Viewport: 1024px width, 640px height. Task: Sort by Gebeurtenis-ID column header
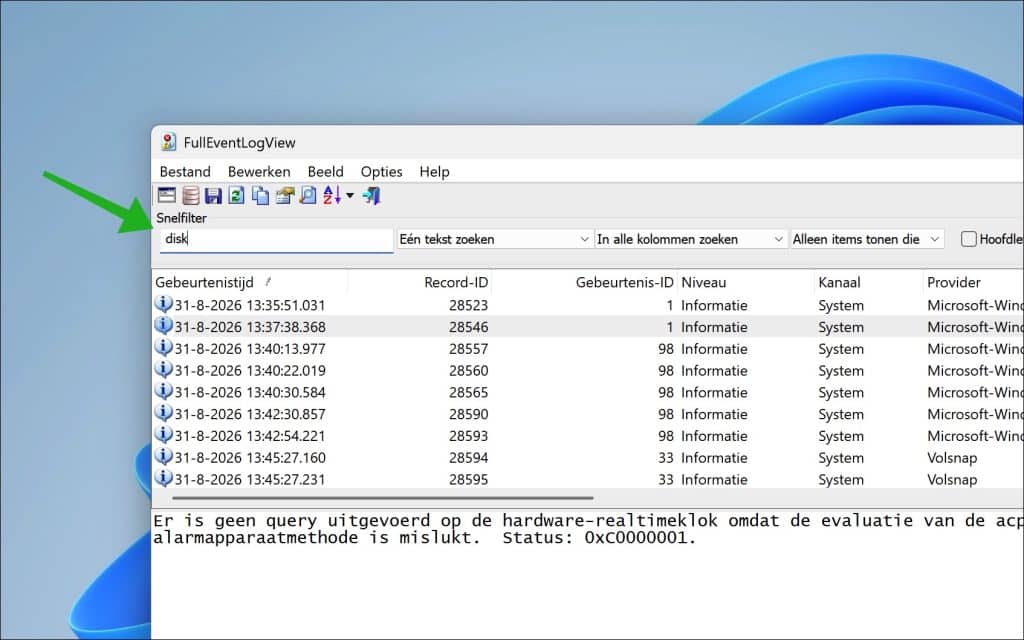click(x=584, y=282)
